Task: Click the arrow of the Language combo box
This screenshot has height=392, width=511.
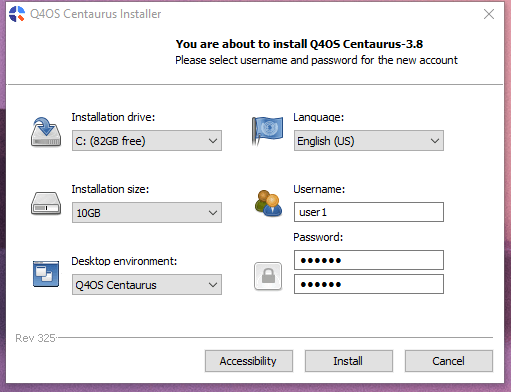Action: pyautogui.click(x=435, y=141)
